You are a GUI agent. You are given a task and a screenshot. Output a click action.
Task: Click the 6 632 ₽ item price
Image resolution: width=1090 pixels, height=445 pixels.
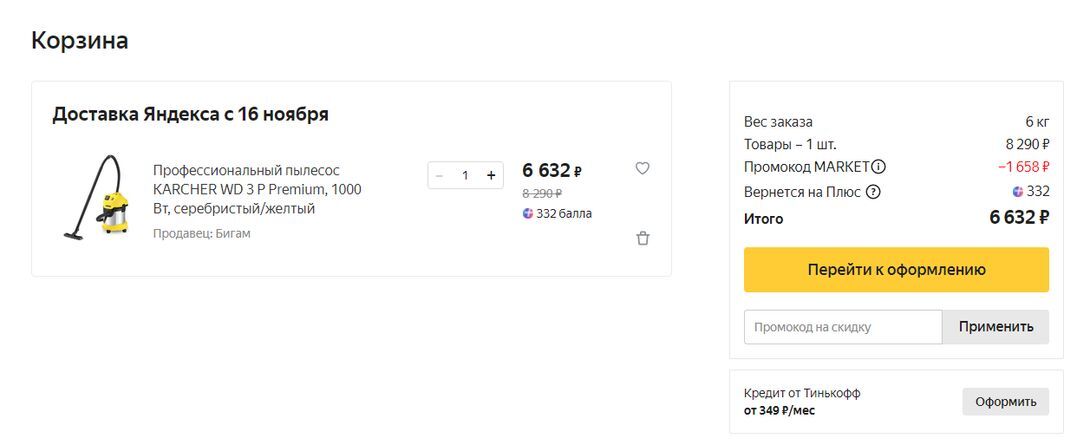pos(551,170)
